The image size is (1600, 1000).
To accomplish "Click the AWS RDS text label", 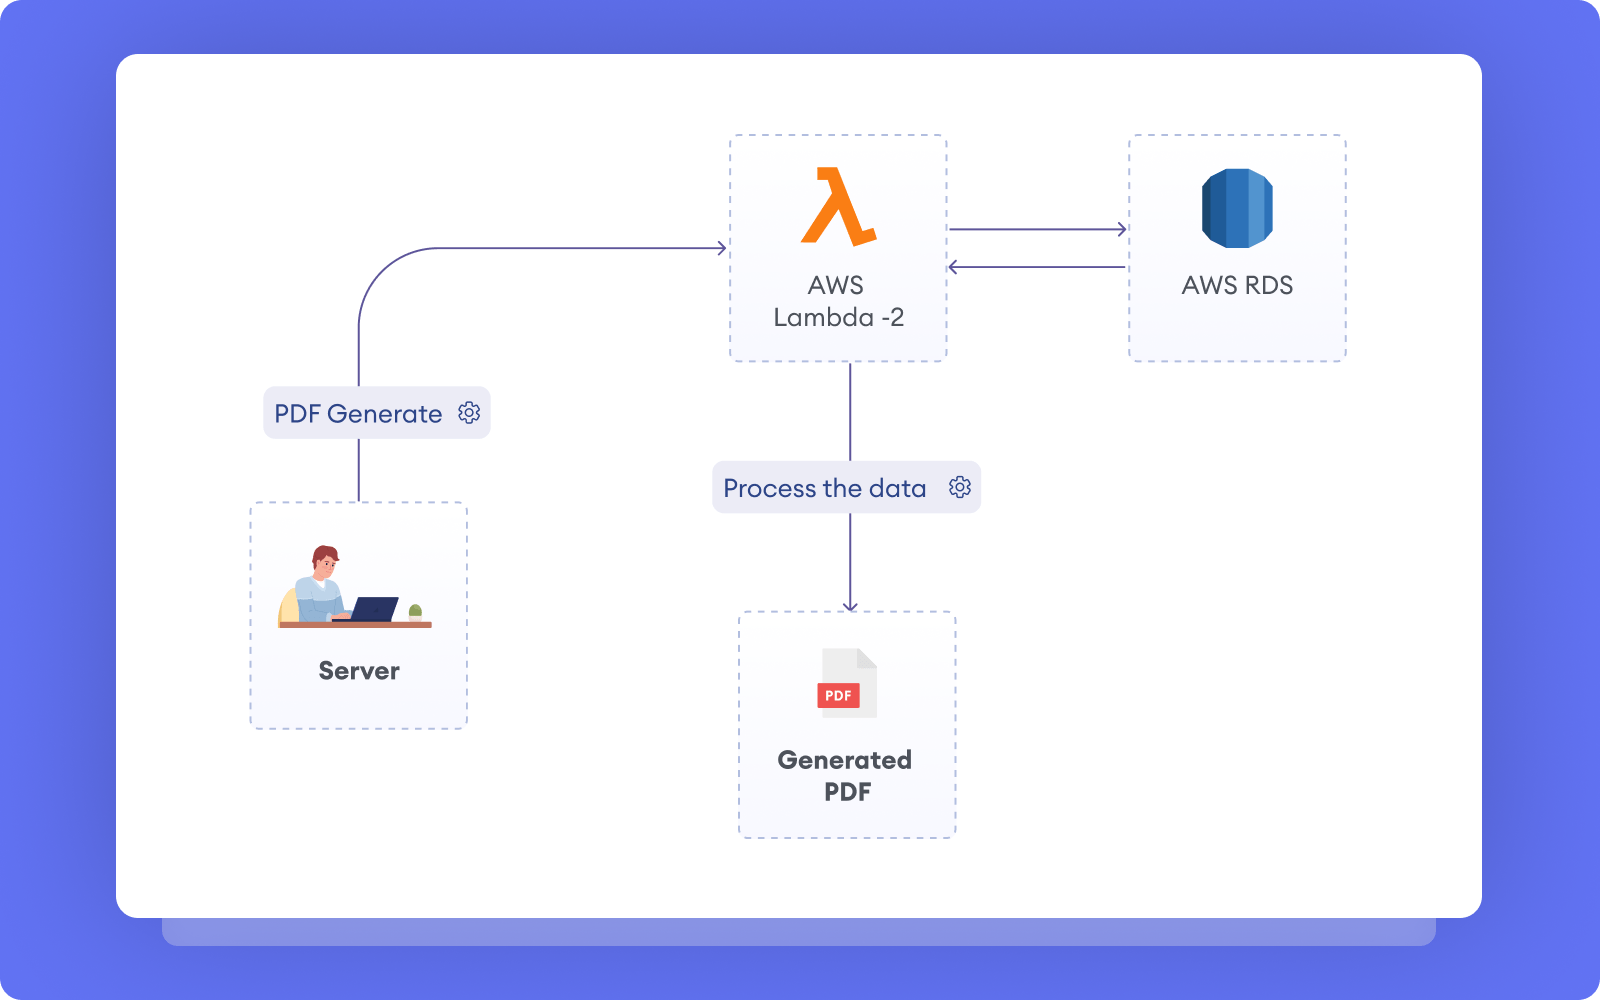I will [x=1237, y=285].
